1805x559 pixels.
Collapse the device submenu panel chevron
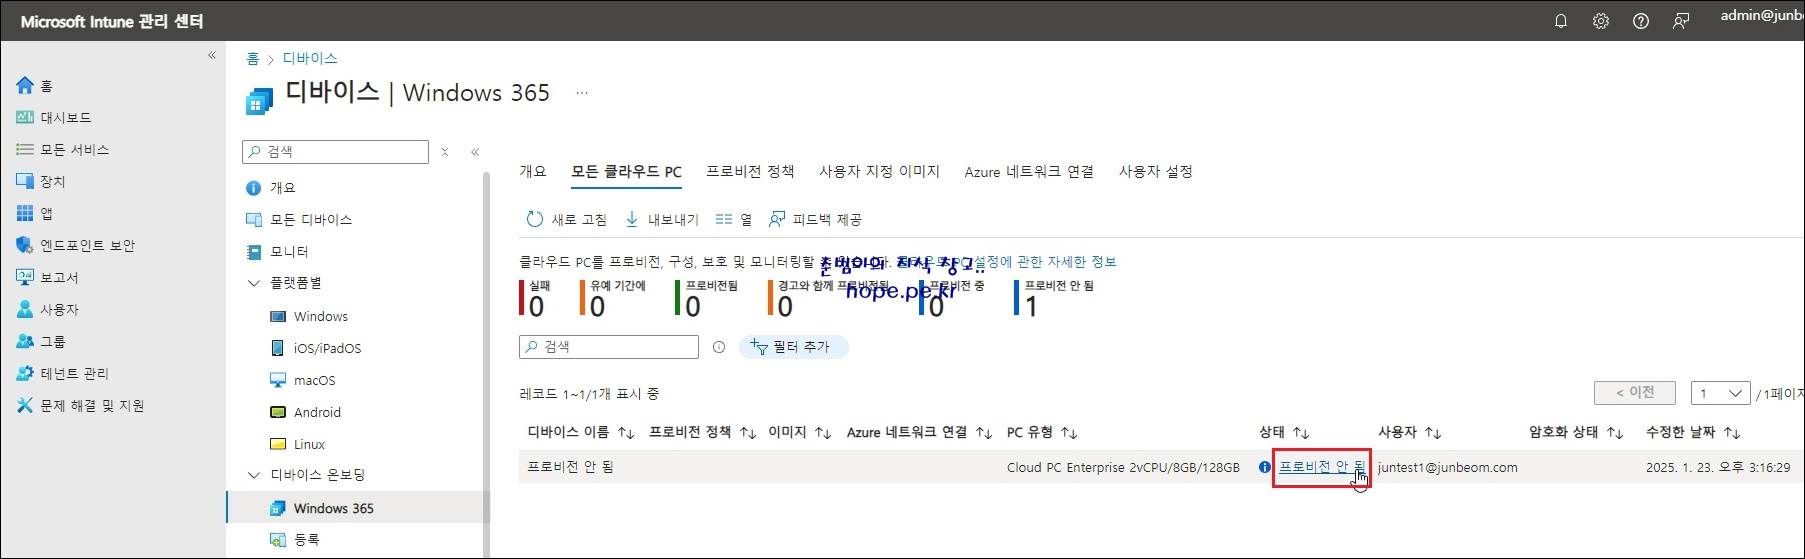(x=475, y=152)
